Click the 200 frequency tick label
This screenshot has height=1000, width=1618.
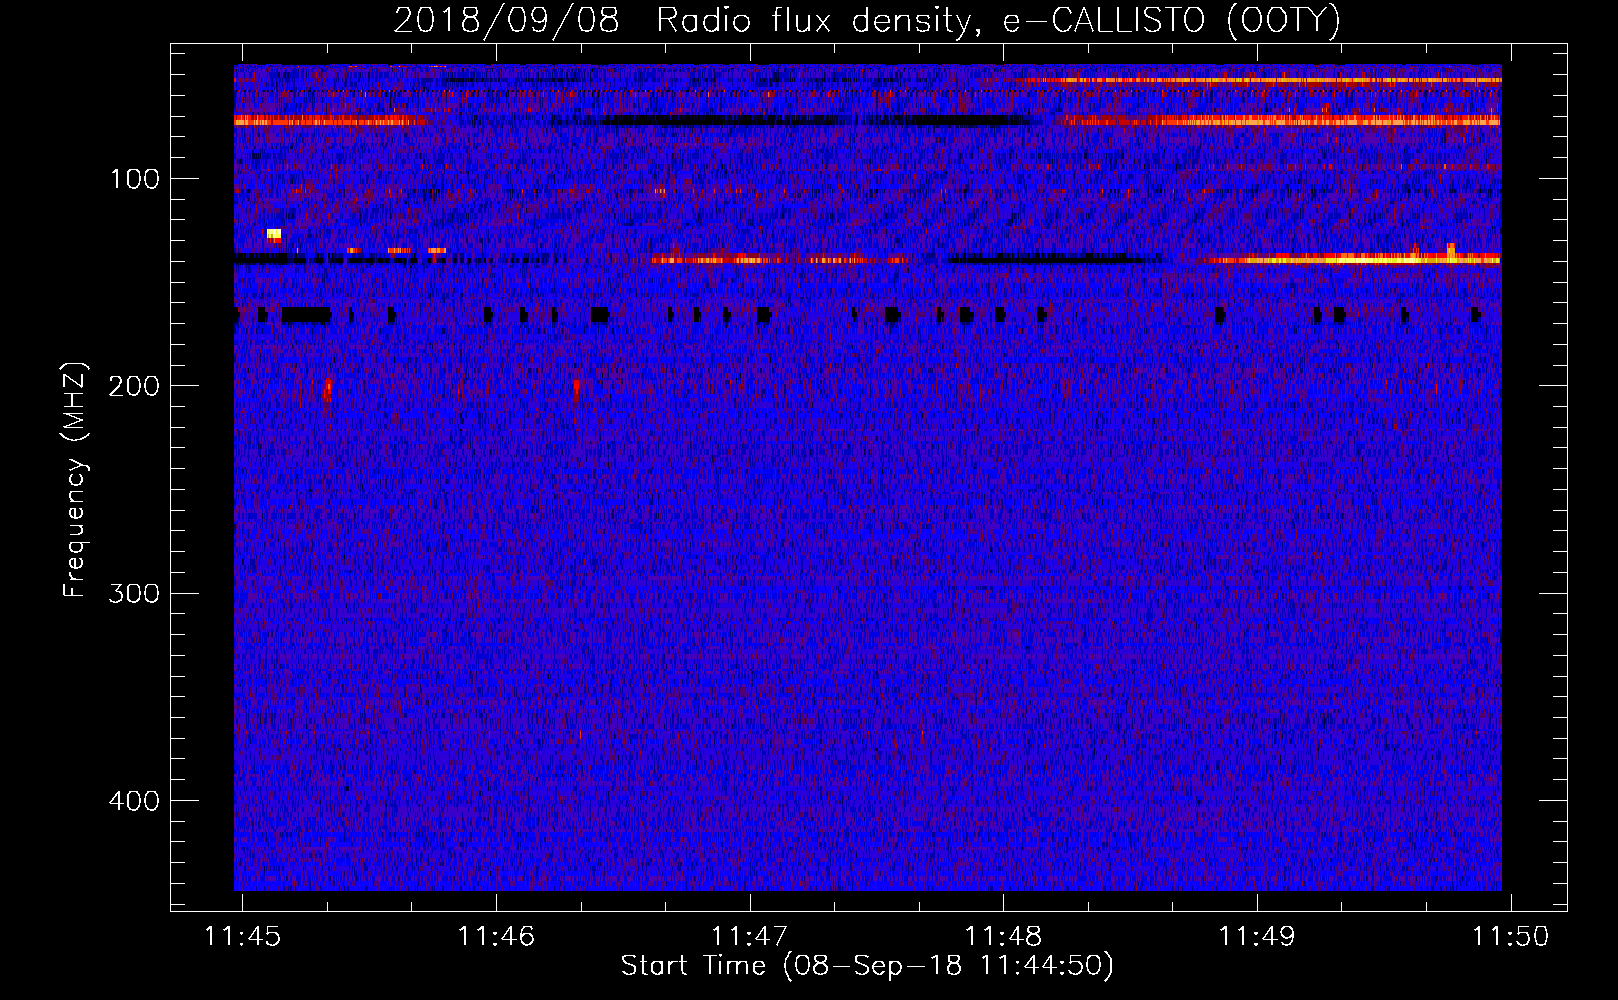coord(135,386)
